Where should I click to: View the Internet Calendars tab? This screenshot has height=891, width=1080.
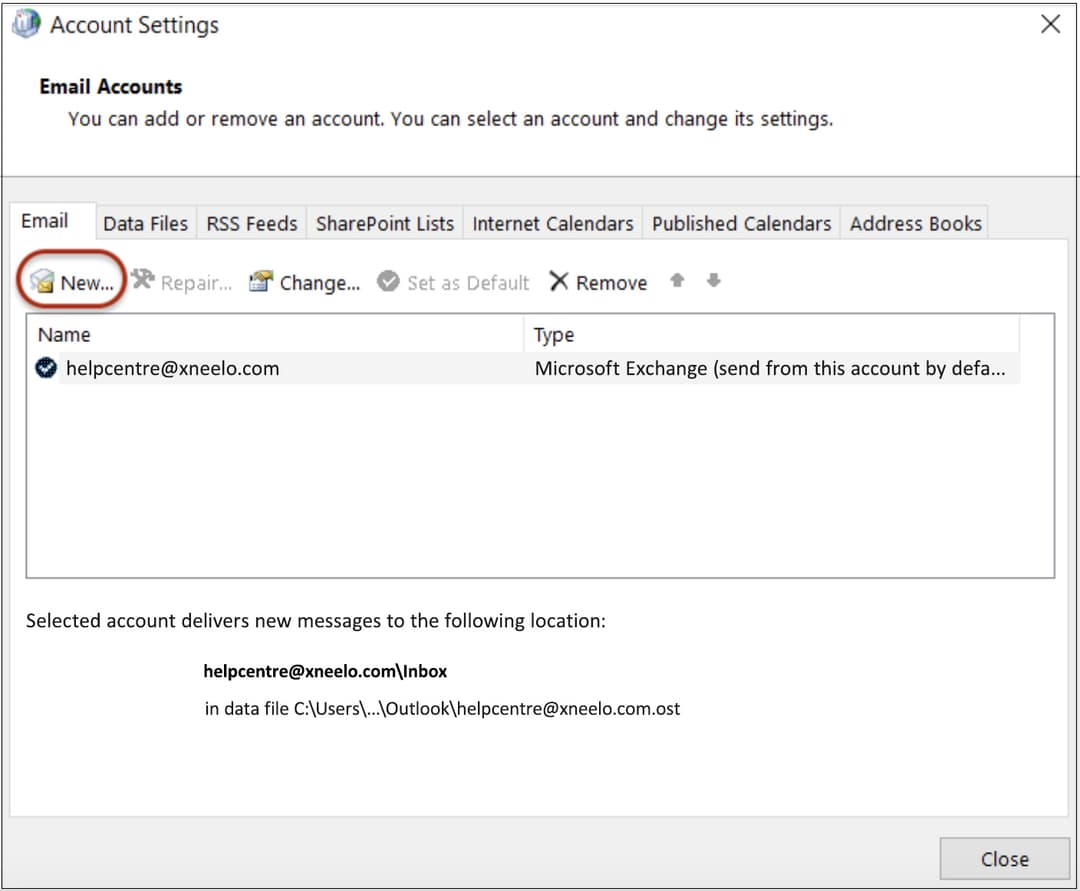tap(552, 223)
